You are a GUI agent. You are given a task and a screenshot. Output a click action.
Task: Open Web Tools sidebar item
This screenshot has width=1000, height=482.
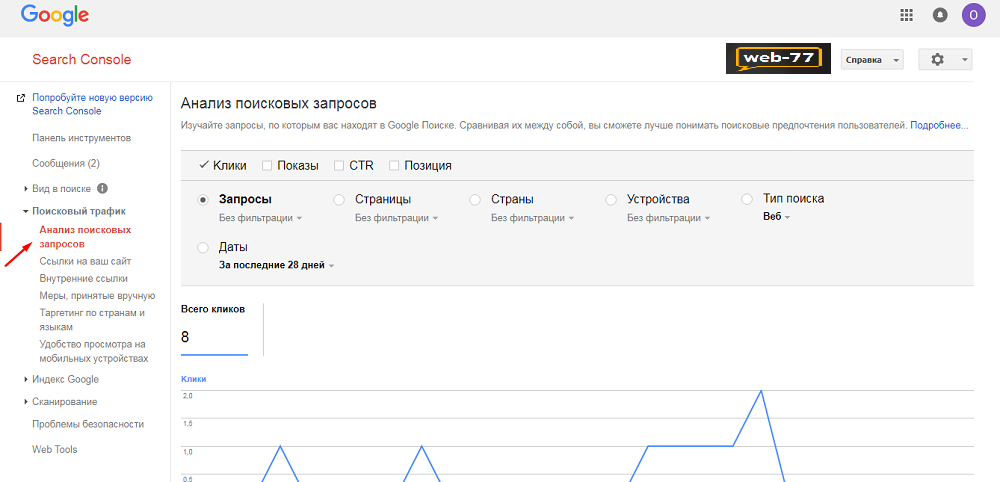coord(54,449)
